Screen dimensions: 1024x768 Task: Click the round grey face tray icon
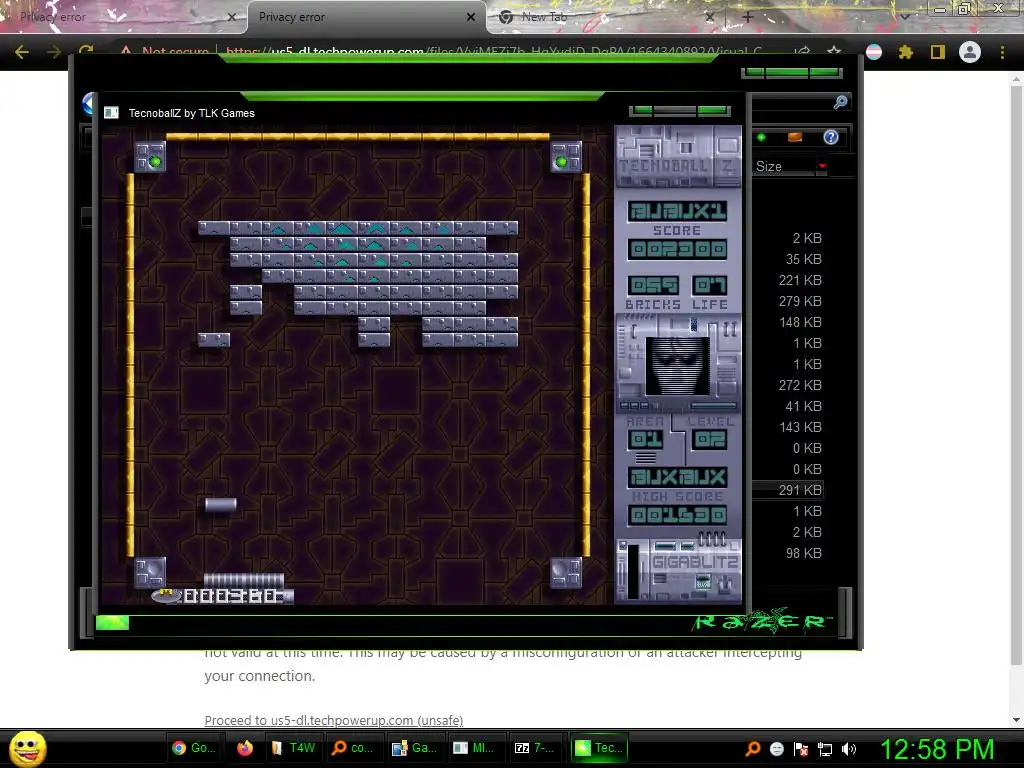(x=776, y=749)
